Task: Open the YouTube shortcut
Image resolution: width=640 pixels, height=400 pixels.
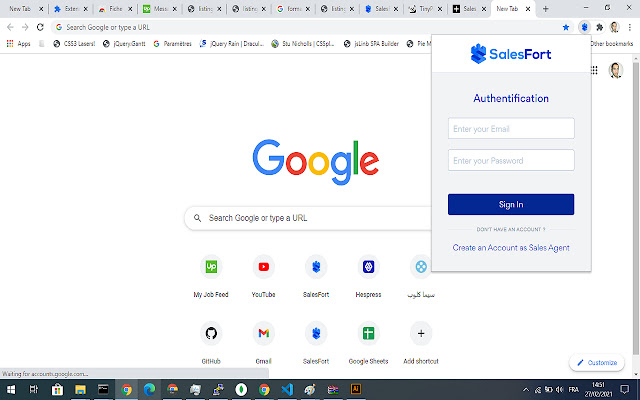Action: (264, 276)
